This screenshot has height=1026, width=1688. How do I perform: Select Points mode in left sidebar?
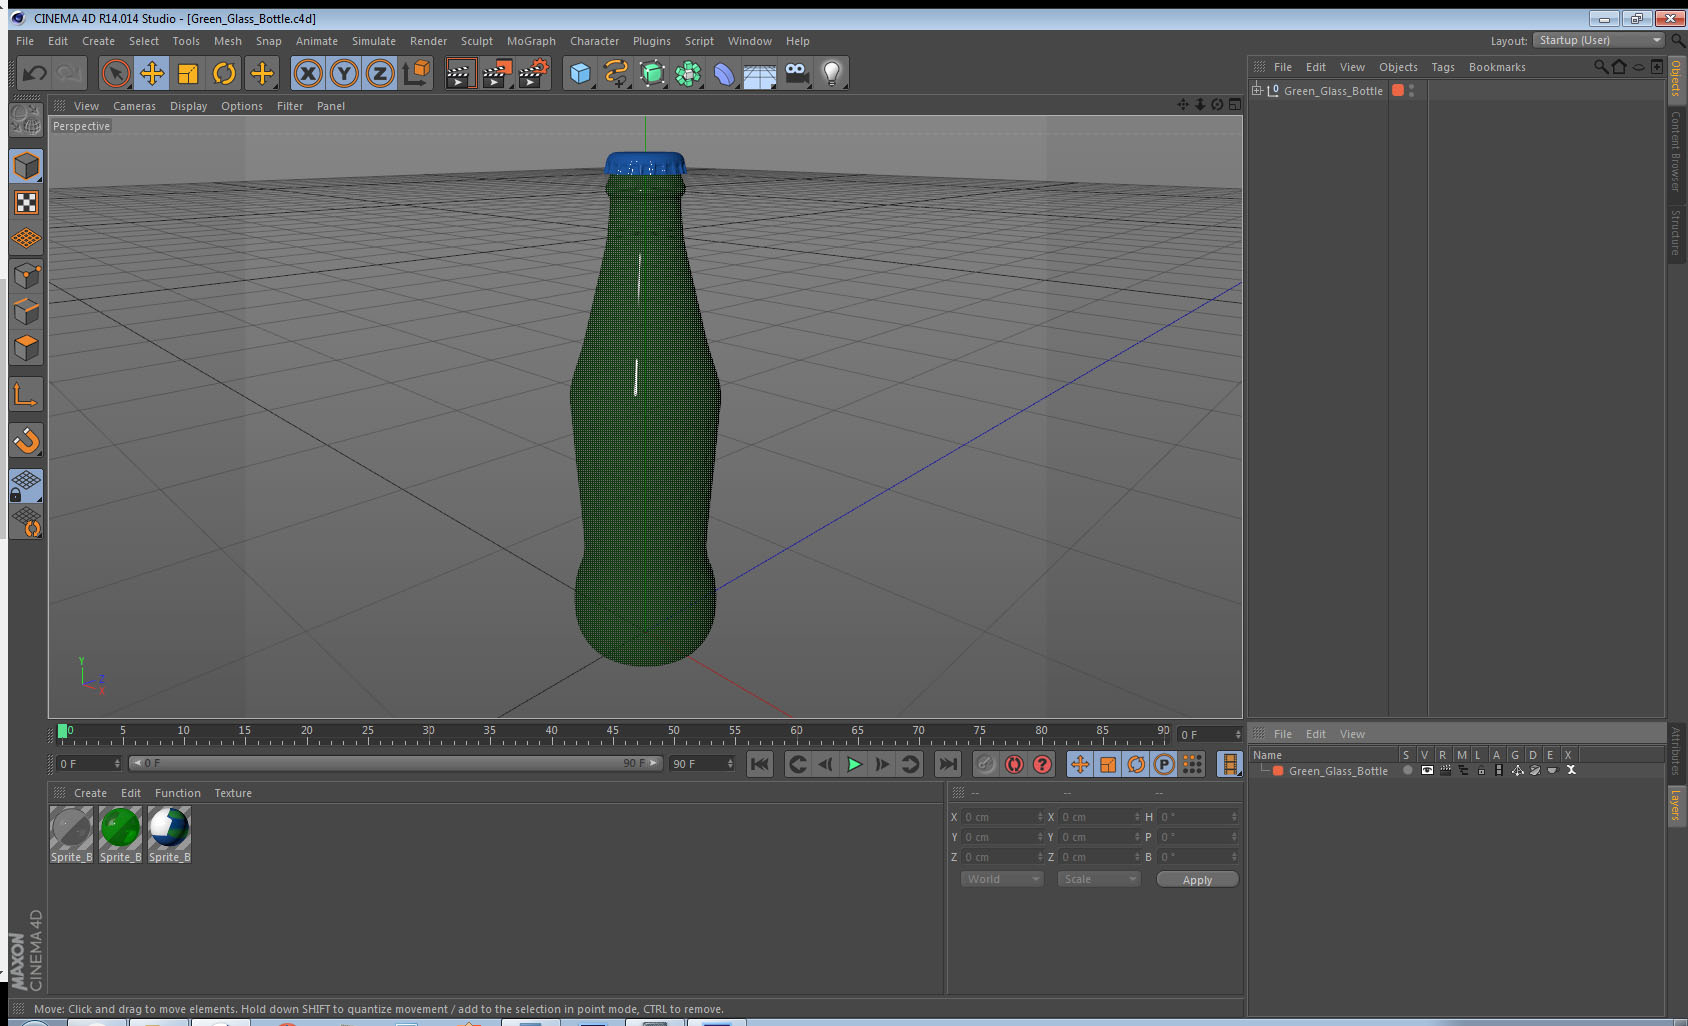[x=26, y=275]
